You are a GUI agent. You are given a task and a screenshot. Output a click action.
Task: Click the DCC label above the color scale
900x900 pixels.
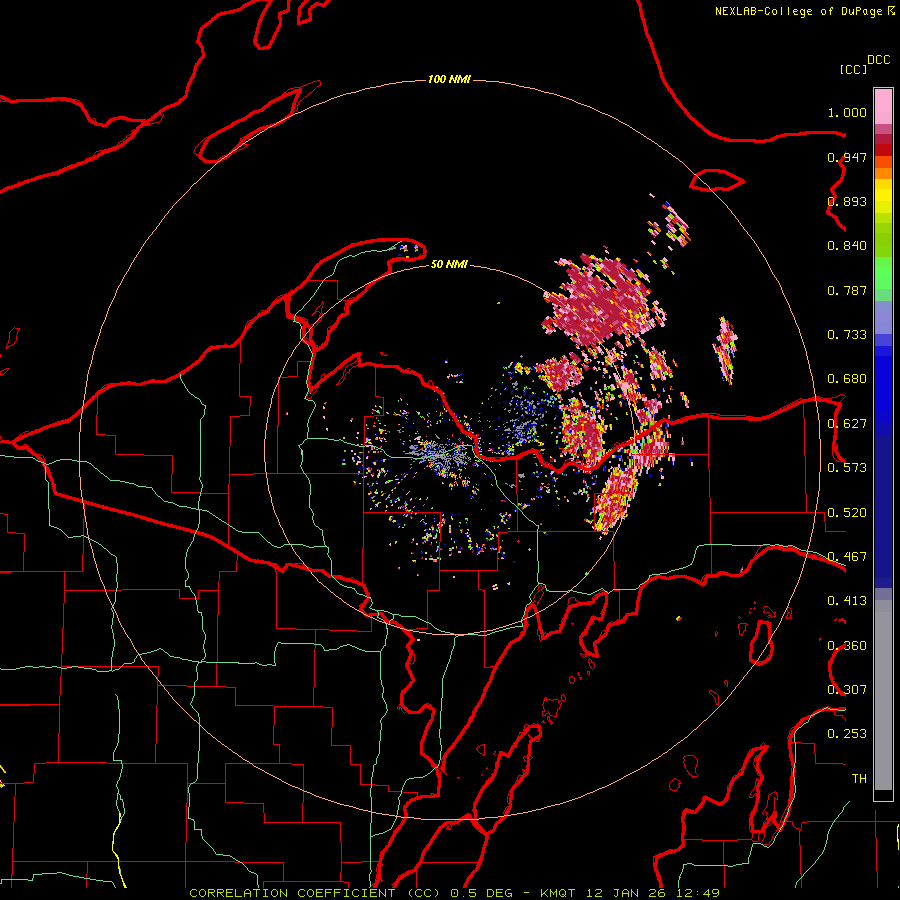[x=879, y=60]
